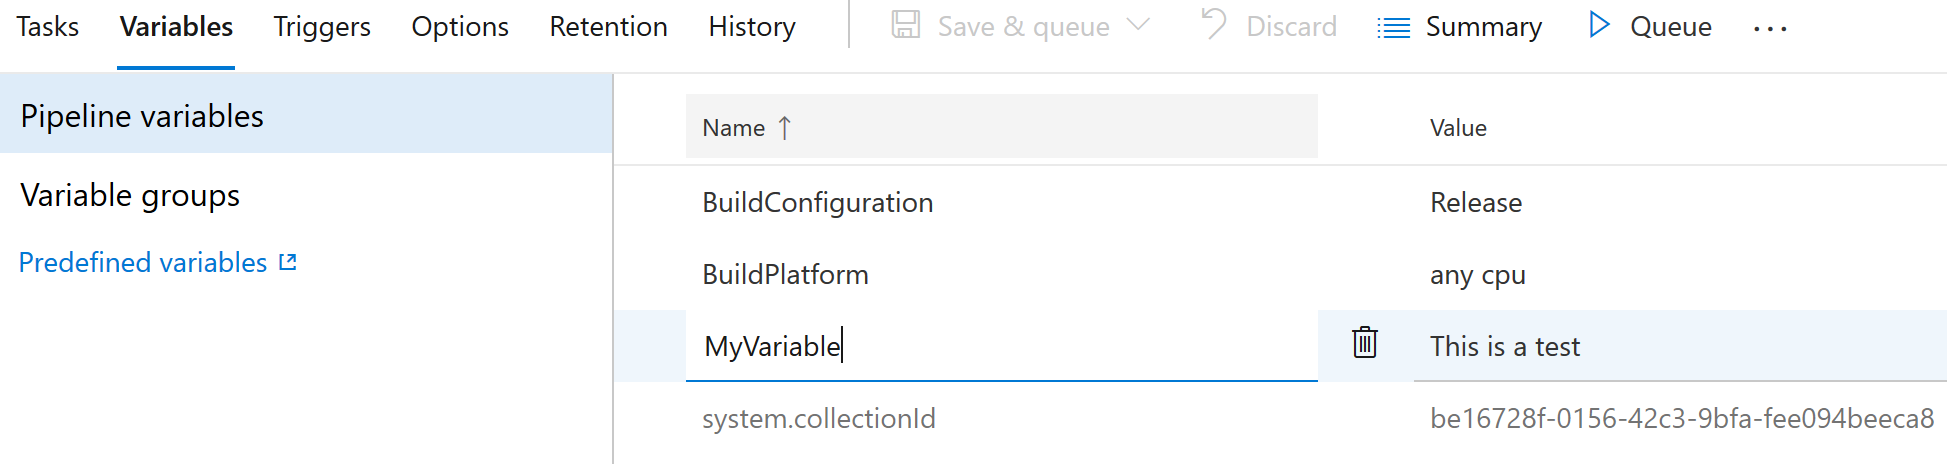Expand the Save & queue dropdown chevron
This screenshot has height=464, width=1947.
coord(1138,24)
